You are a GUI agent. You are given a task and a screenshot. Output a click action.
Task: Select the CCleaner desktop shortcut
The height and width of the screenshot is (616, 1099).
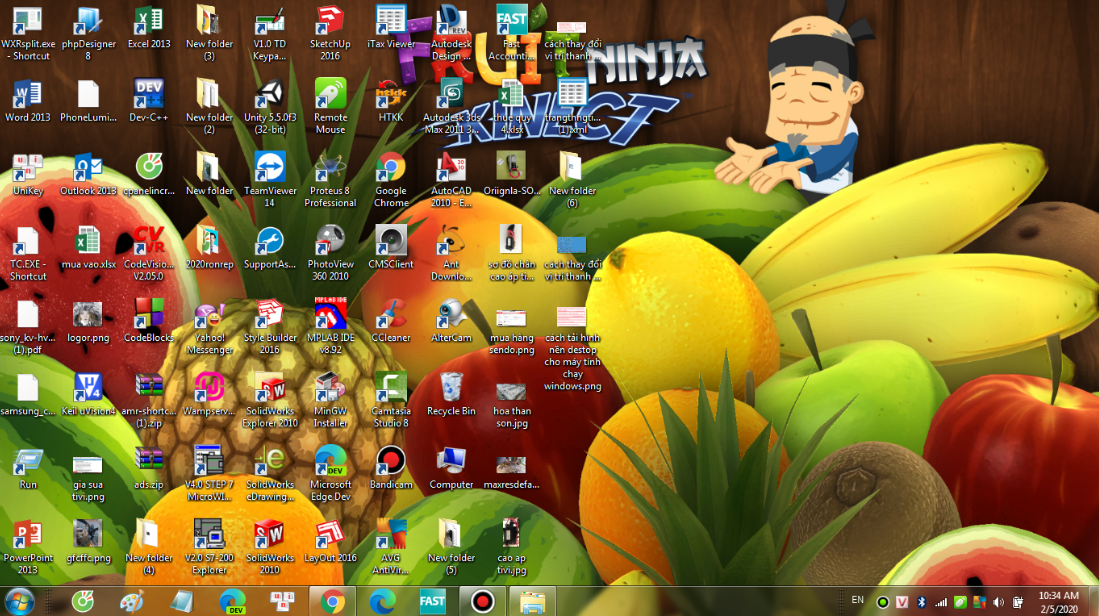(390, 315)
